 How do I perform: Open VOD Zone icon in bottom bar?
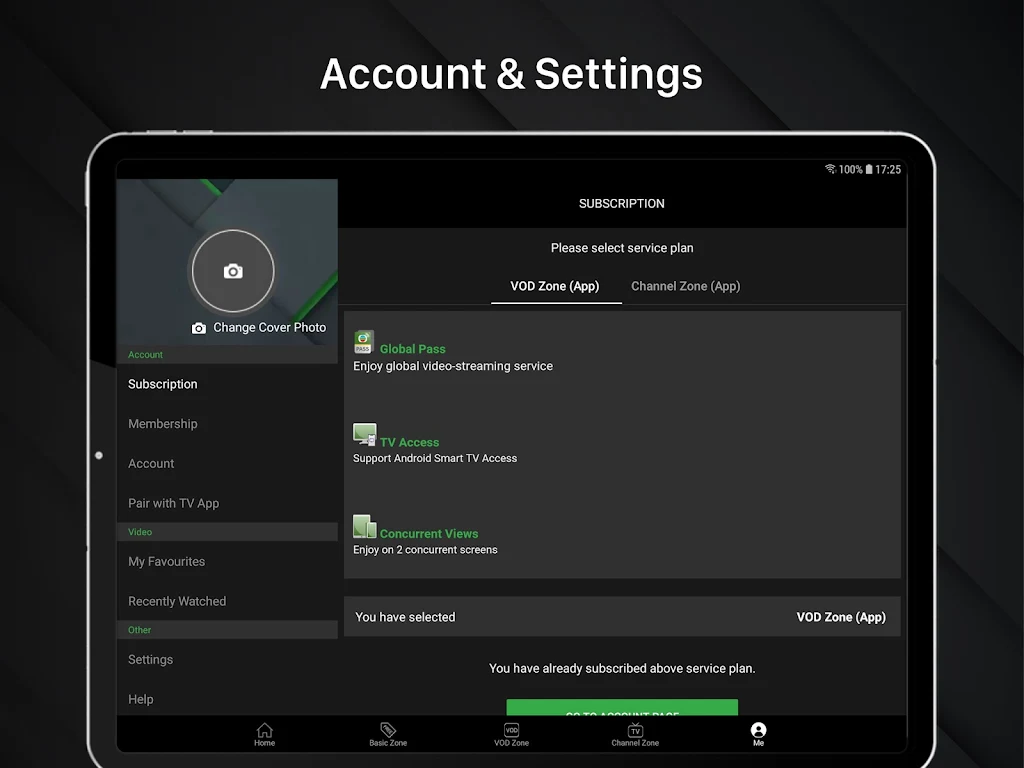point(511,731)
